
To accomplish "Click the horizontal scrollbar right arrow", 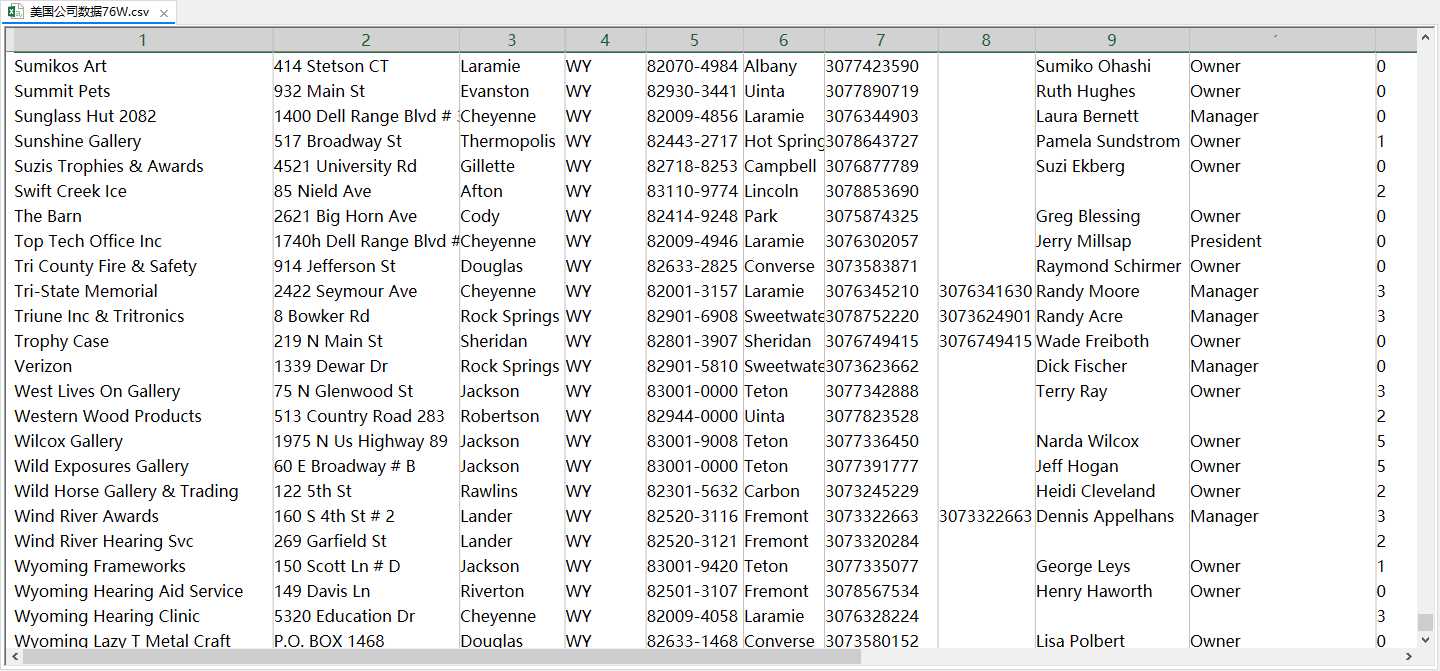I will tap(1409, 657).
